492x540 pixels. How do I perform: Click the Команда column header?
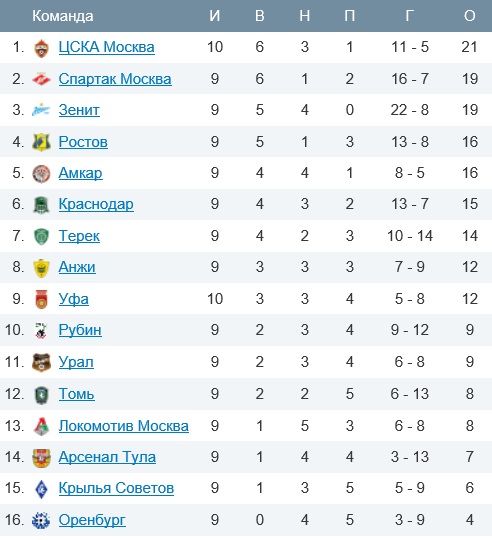click(x=63, y=16)
